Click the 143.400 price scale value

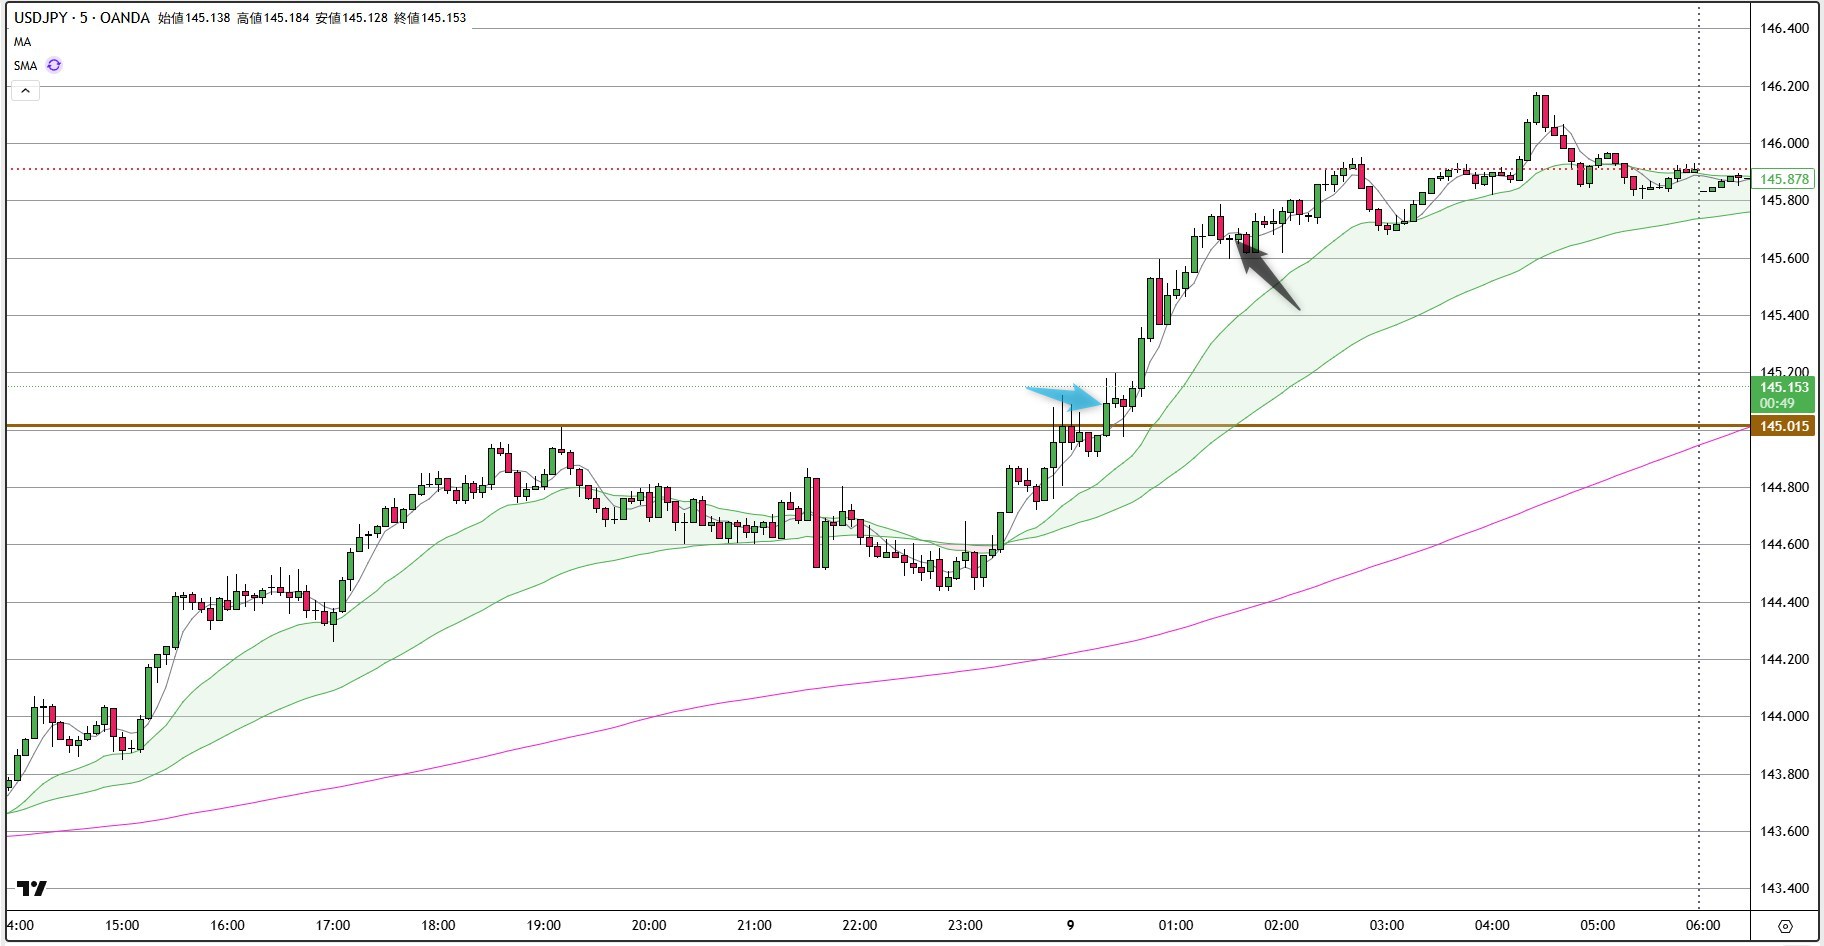pos(1785,888)
